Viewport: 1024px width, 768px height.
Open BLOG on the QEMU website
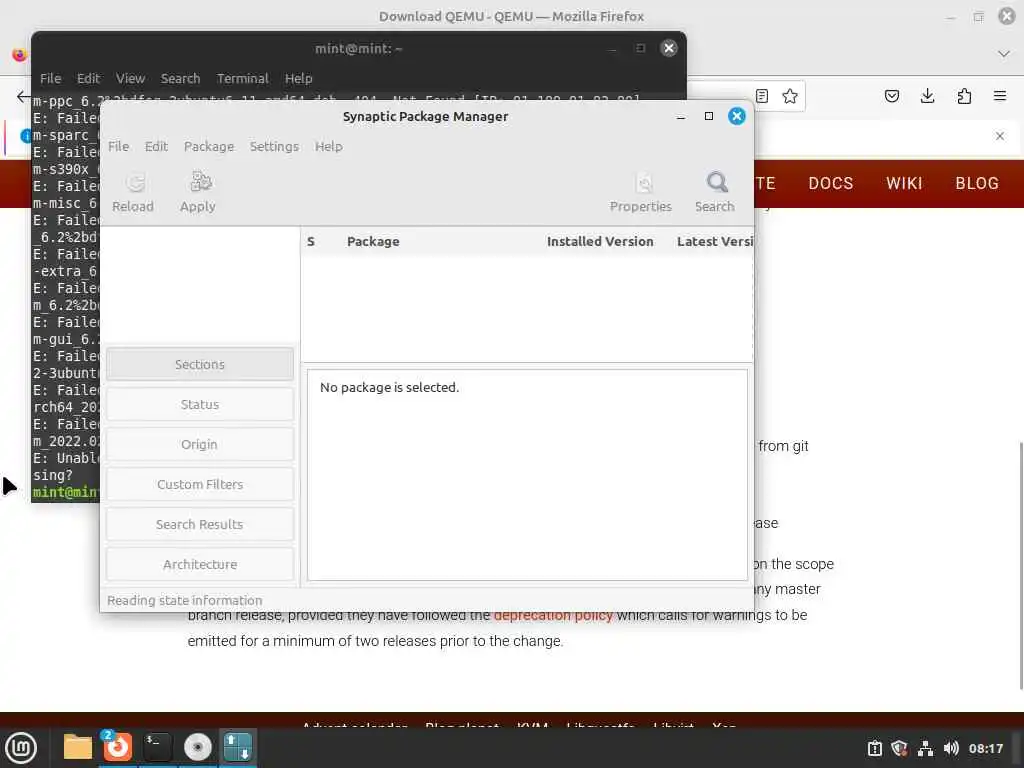click(x=977, y=184)
